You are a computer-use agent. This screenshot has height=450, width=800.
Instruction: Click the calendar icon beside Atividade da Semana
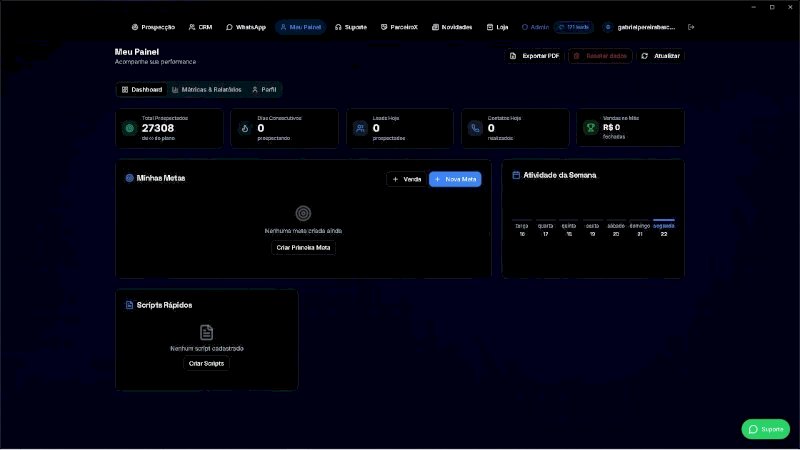click(x=516, y=175)
